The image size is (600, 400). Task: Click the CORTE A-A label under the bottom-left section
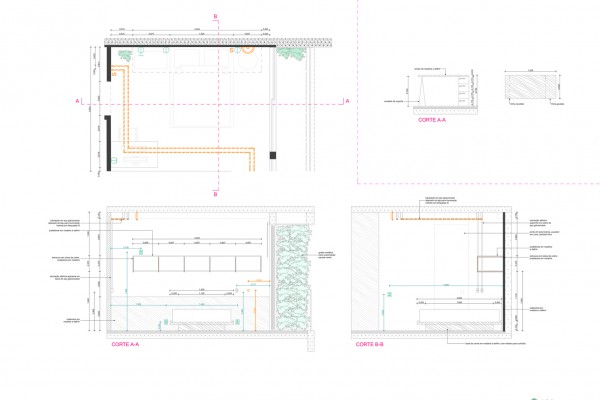125,344
